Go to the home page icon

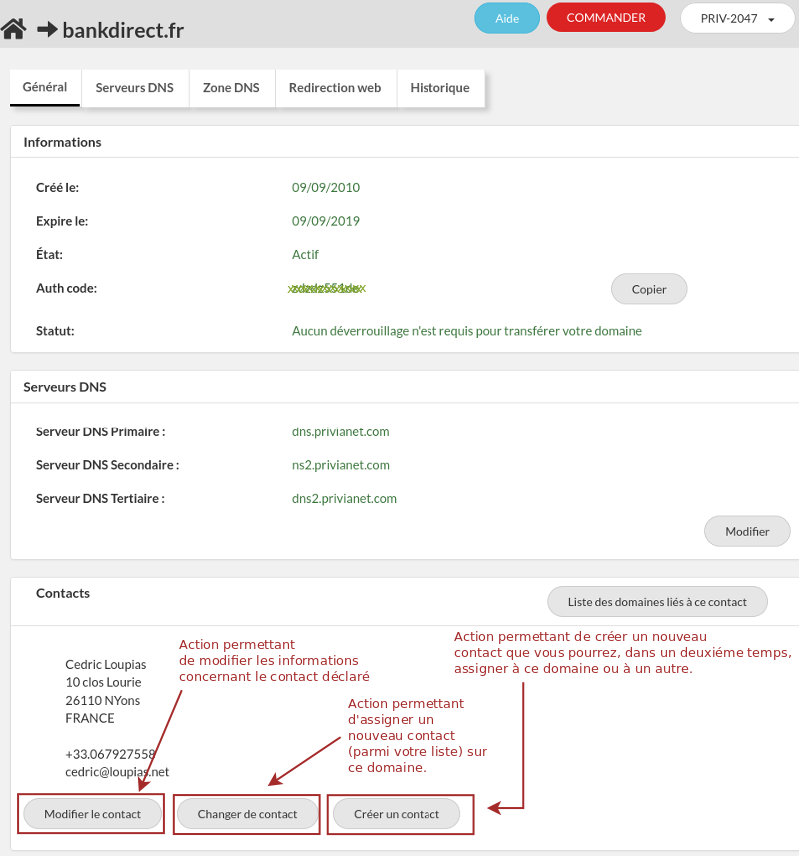(x=14, y=29)
